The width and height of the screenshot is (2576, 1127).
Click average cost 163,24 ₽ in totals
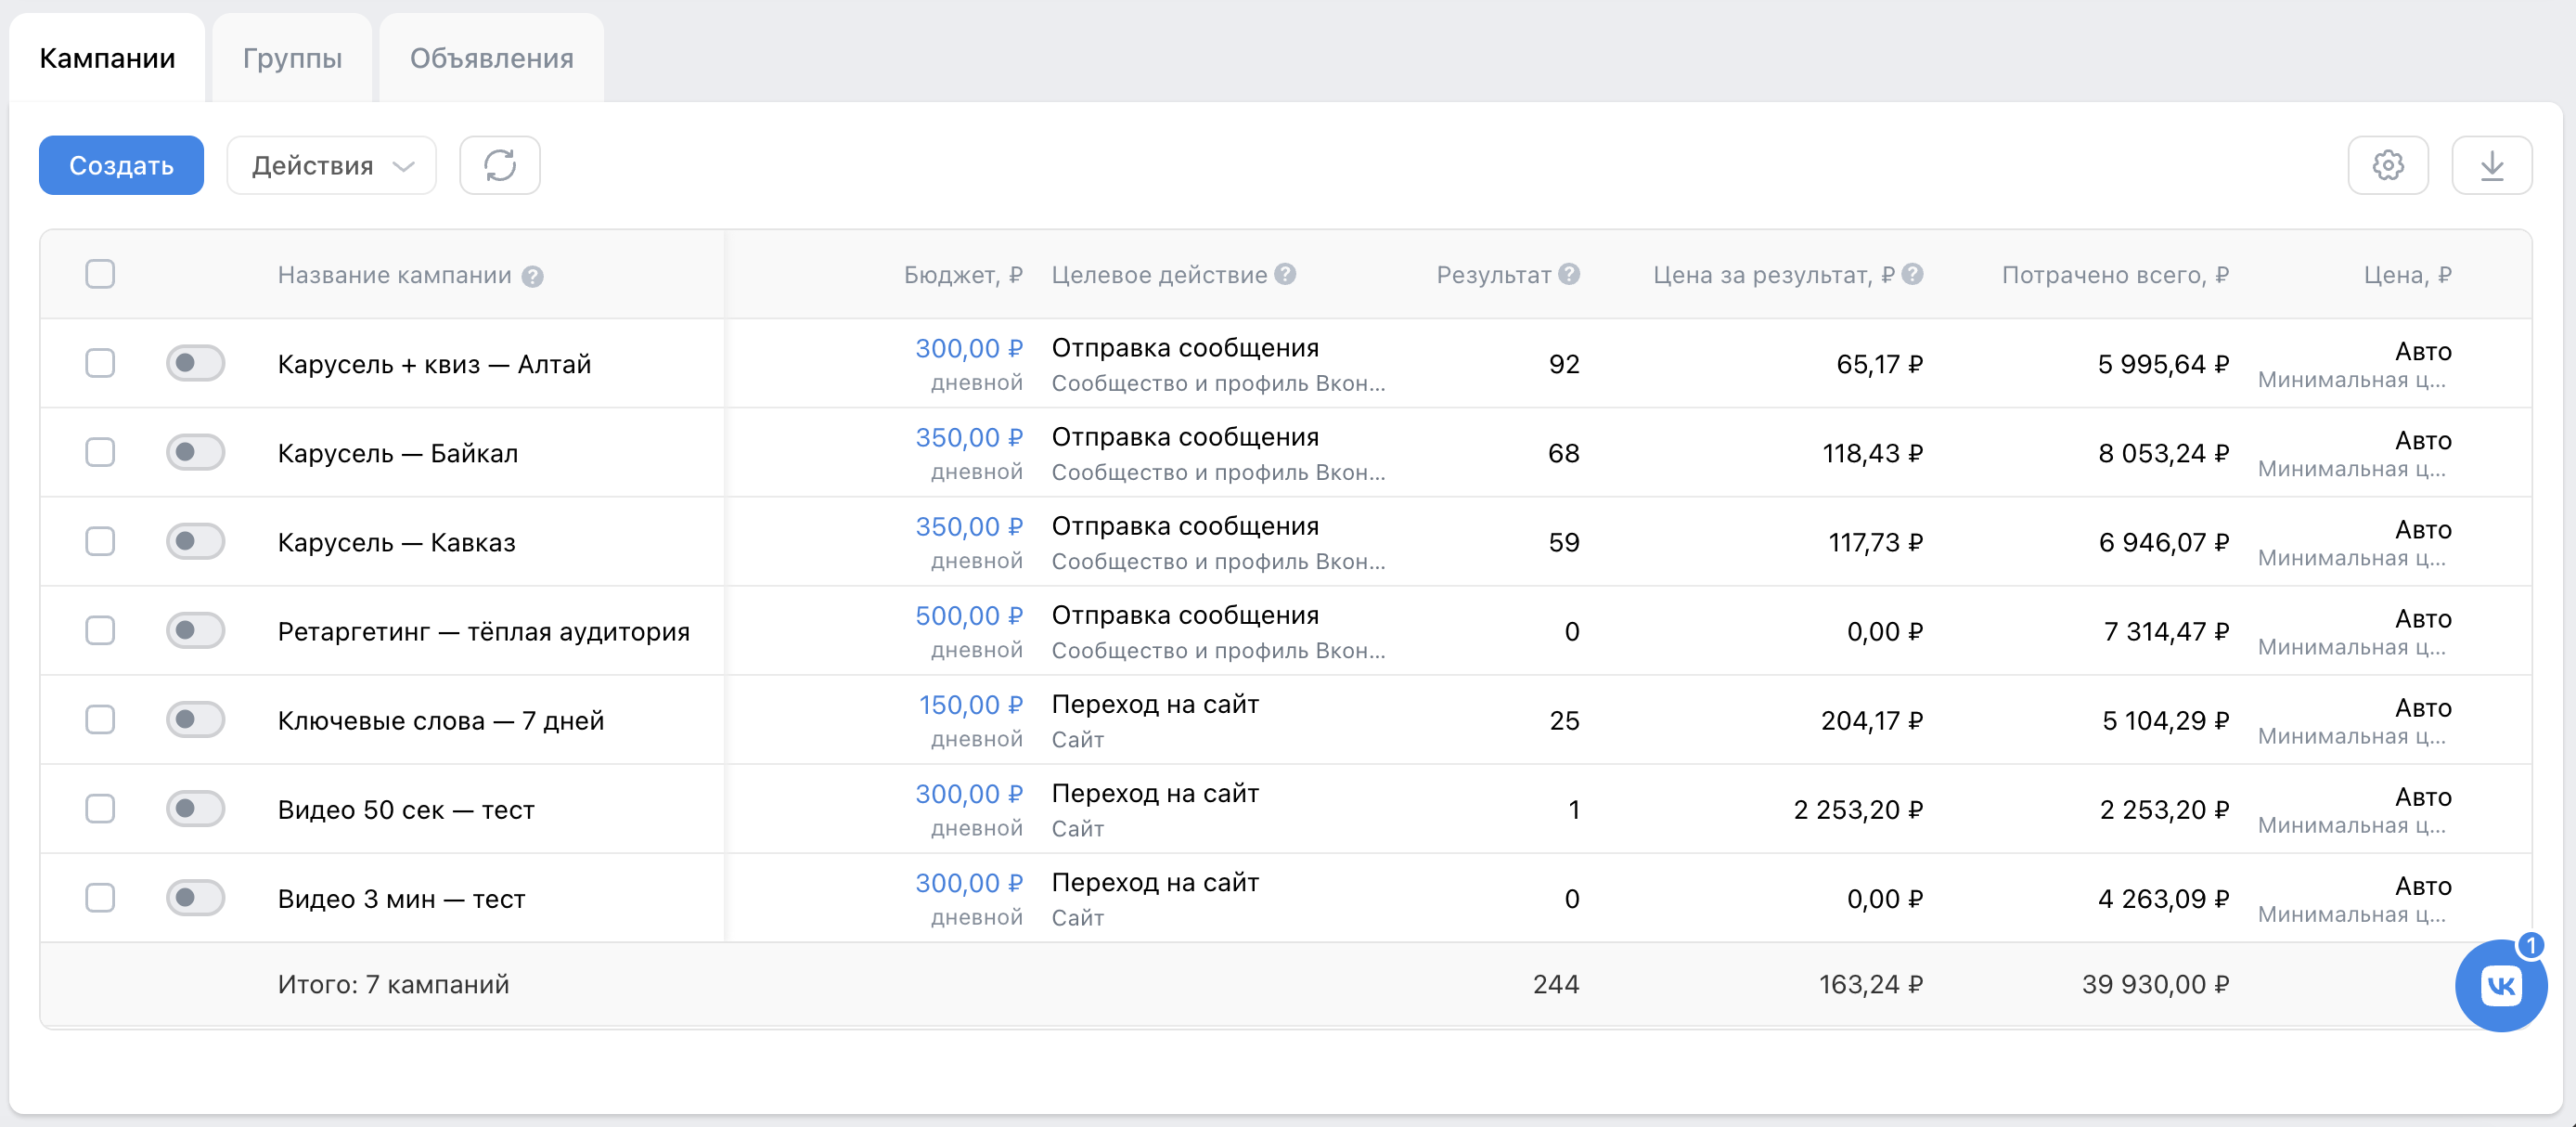(1870, 984)
